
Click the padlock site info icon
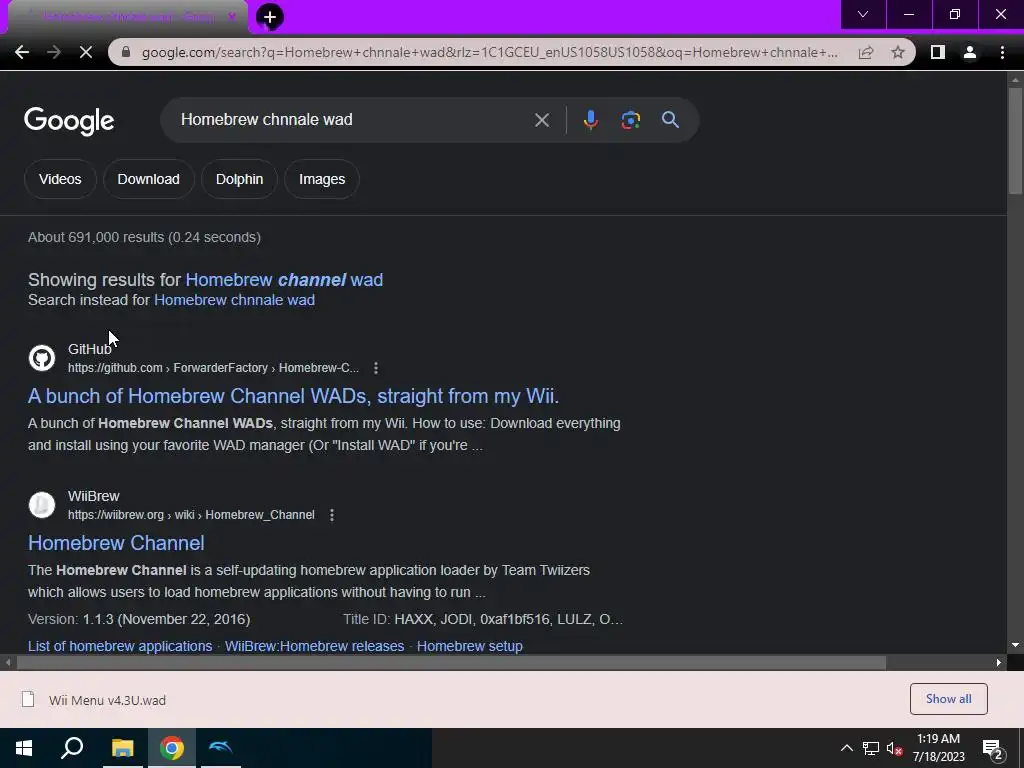(126, 52)
